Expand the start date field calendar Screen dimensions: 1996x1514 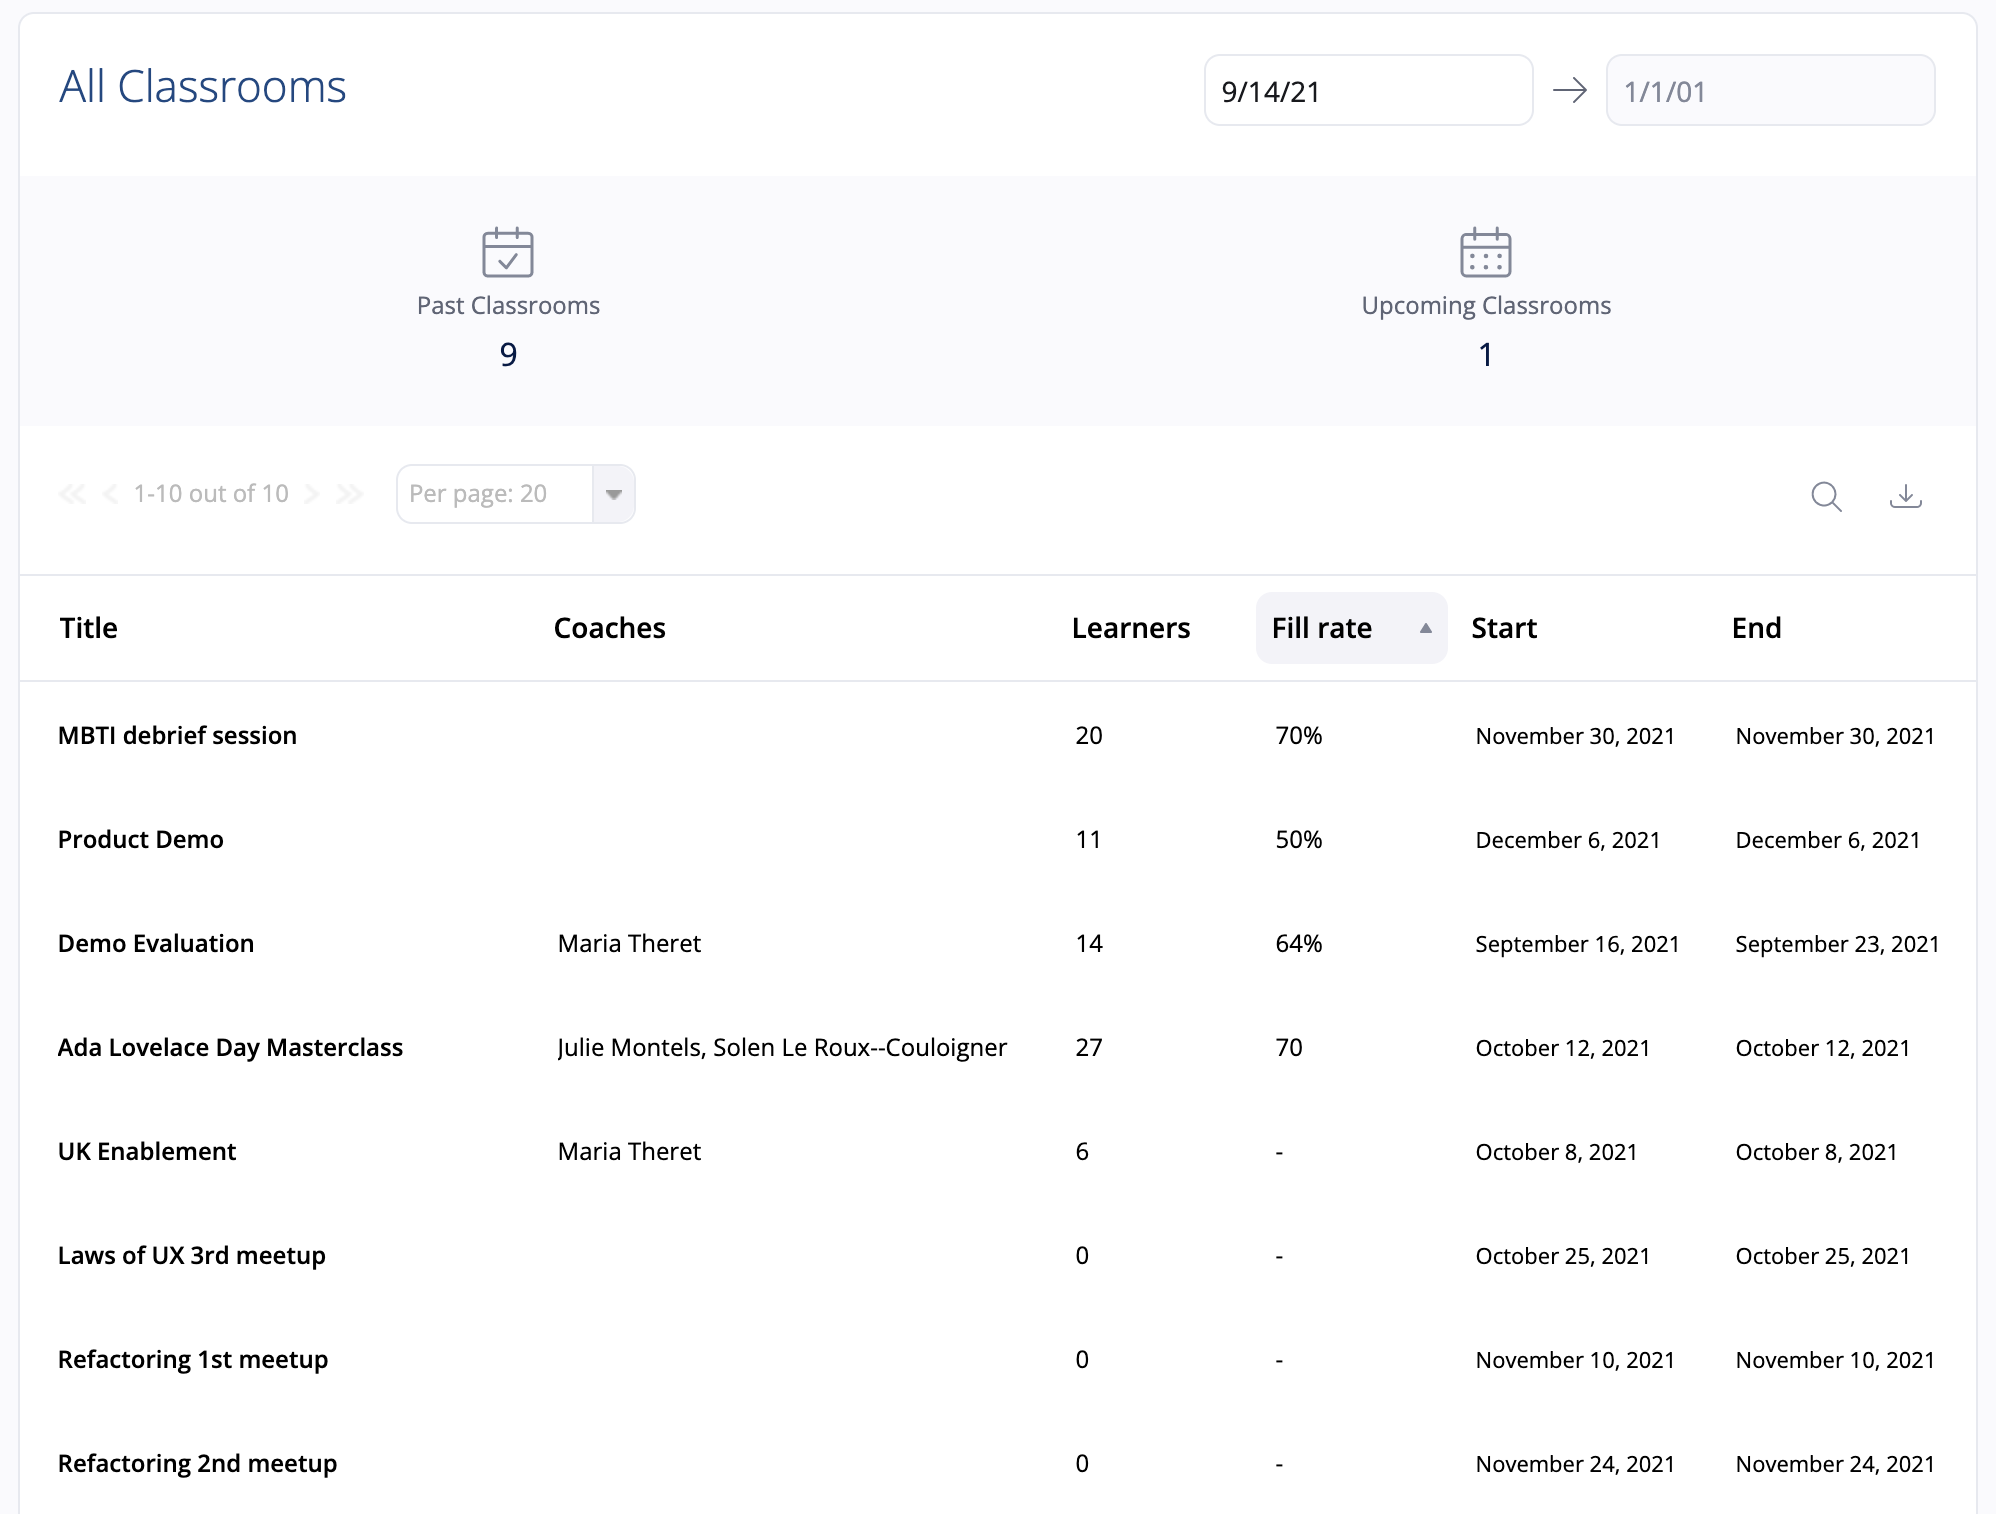point(1368,90)
